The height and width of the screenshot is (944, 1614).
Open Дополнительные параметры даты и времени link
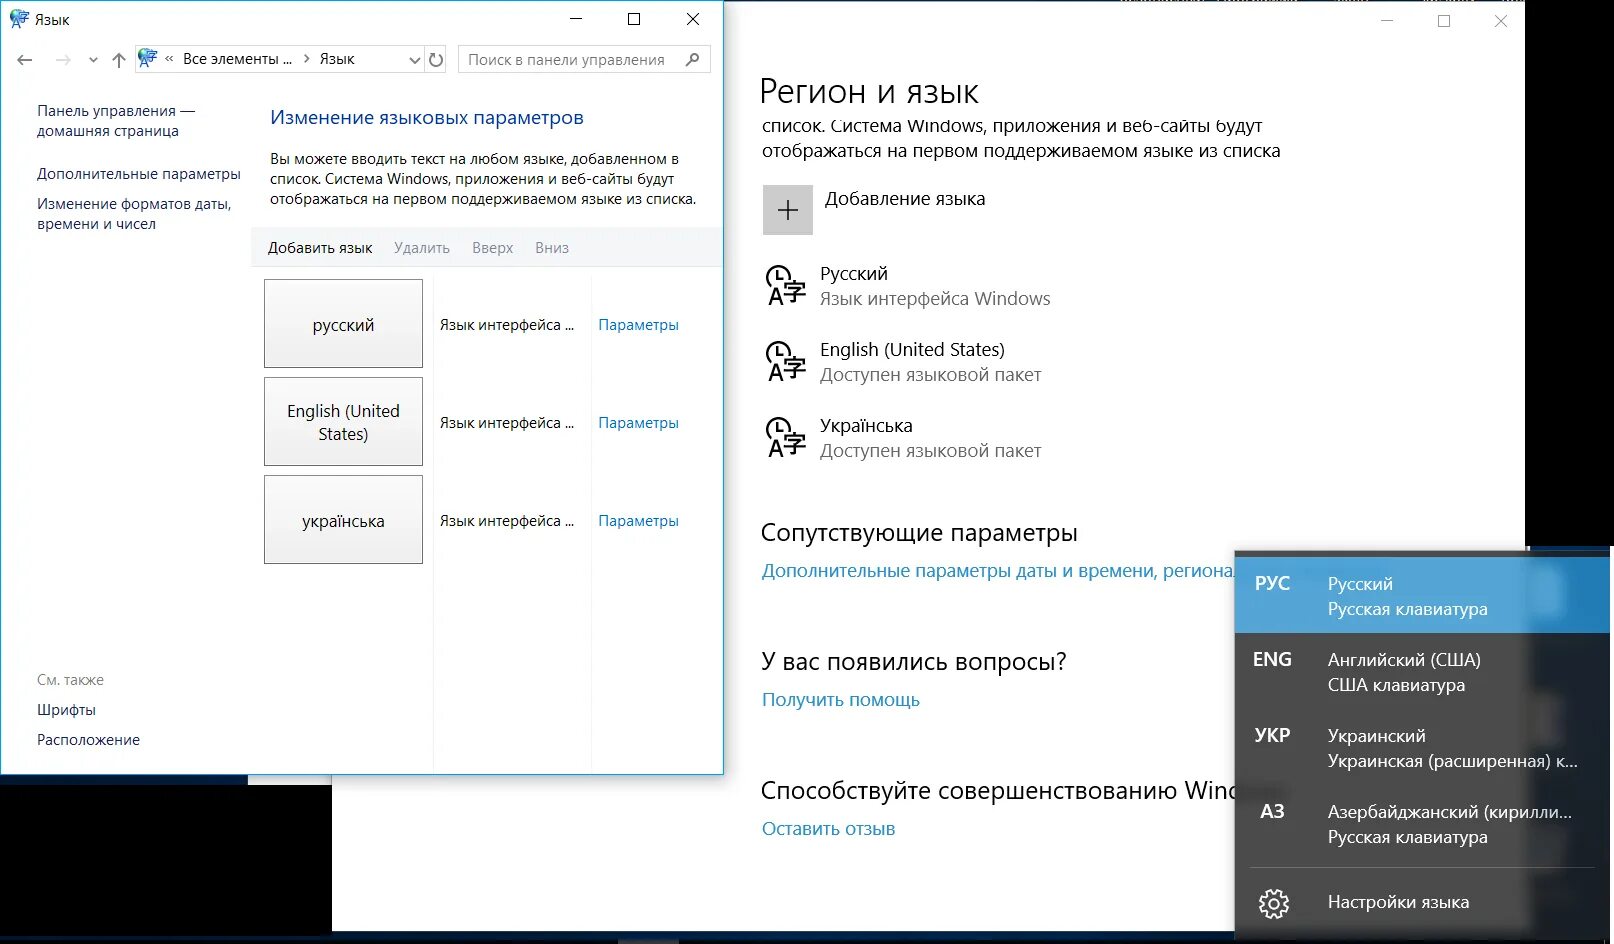coord(998,571)
